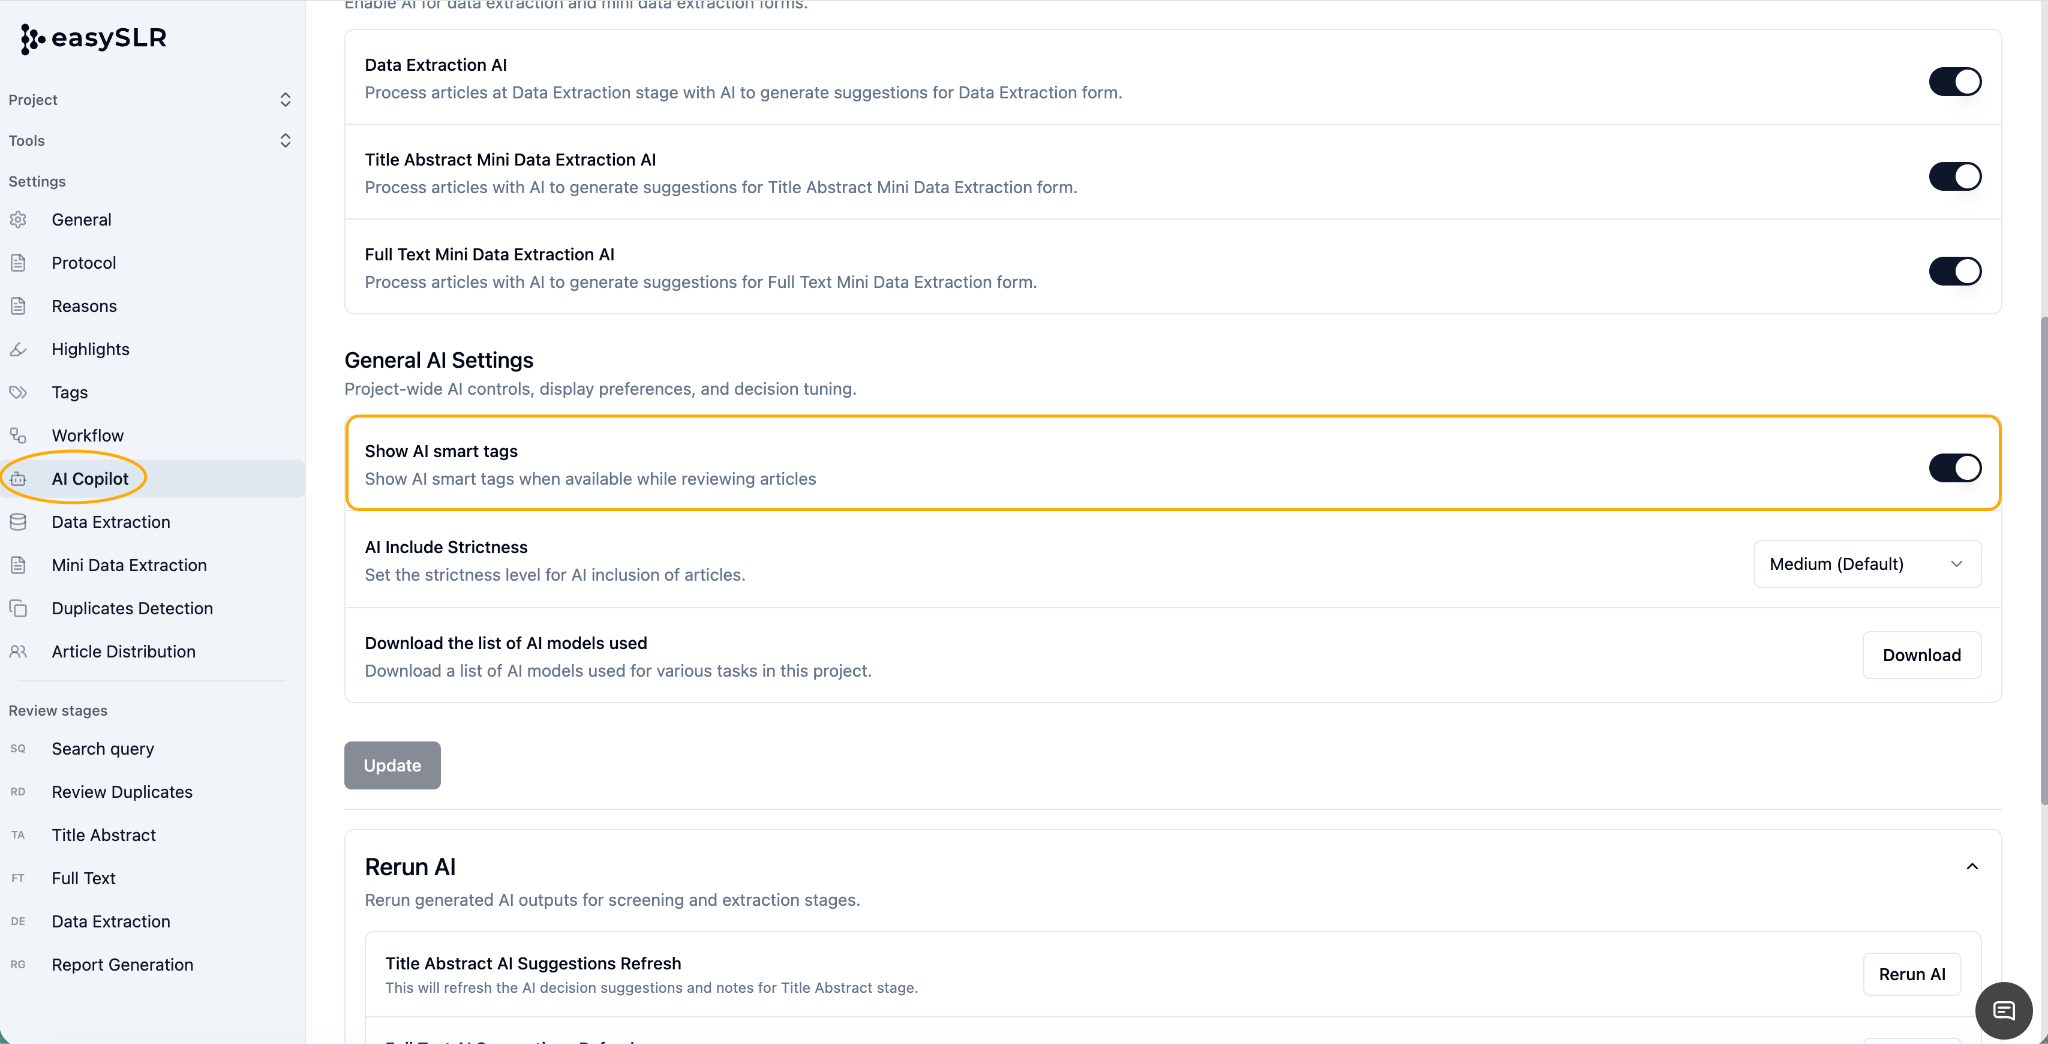Expand the Project section selector
2048x1044 pixels.
coord(150,99)
